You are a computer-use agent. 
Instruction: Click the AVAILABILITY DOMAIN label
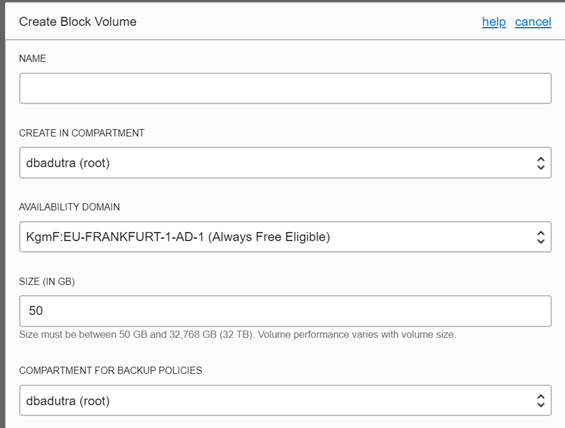click(69, 207)
